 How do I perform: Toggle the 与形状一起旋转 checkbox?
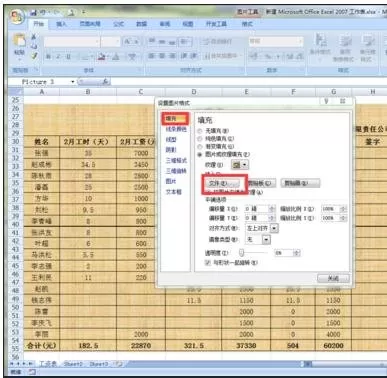[x=208, y=263]
